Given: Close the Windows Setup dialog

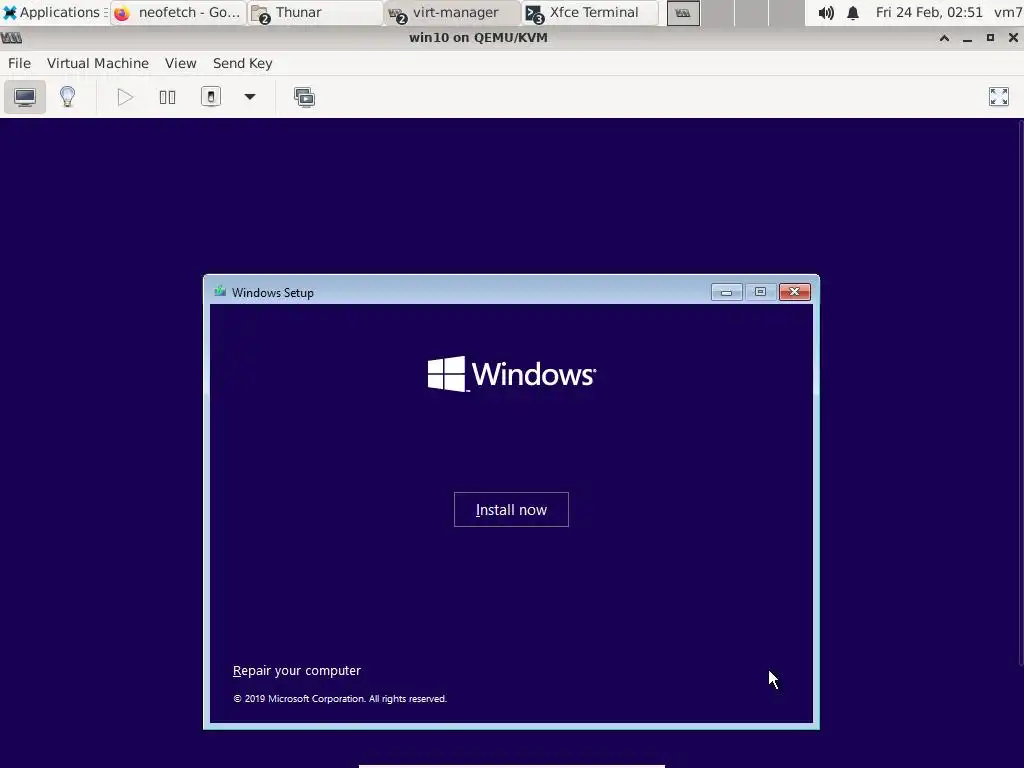Looking at the screenshot, I should (x=795, y=292).
